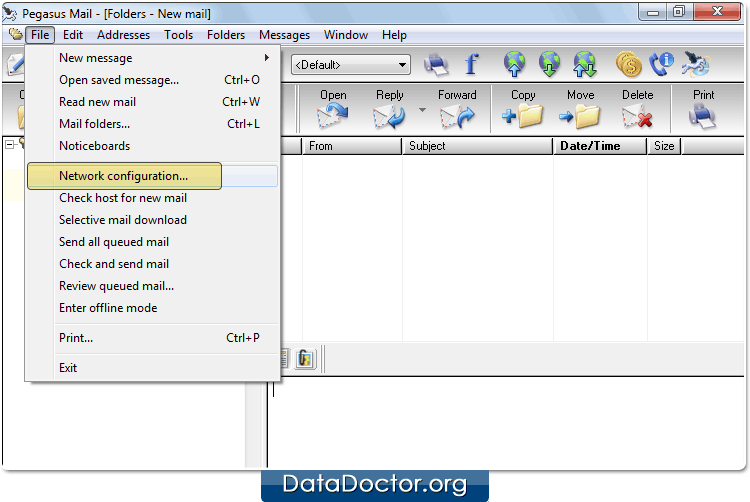Image resolution: width=750 pixels, height=502 pixels.
Task: Choose Open saved message... from File menu
Action: tap(153, 80)
